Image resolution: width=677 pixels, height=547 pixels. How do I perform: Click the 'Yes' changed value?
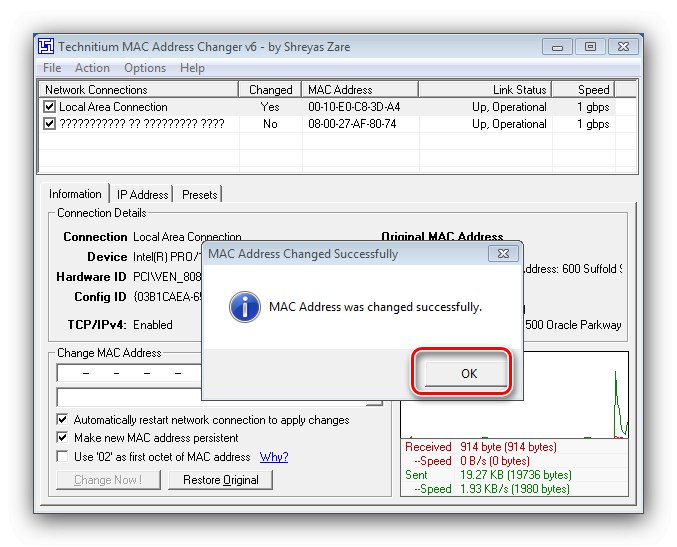[x=270, y=107]
